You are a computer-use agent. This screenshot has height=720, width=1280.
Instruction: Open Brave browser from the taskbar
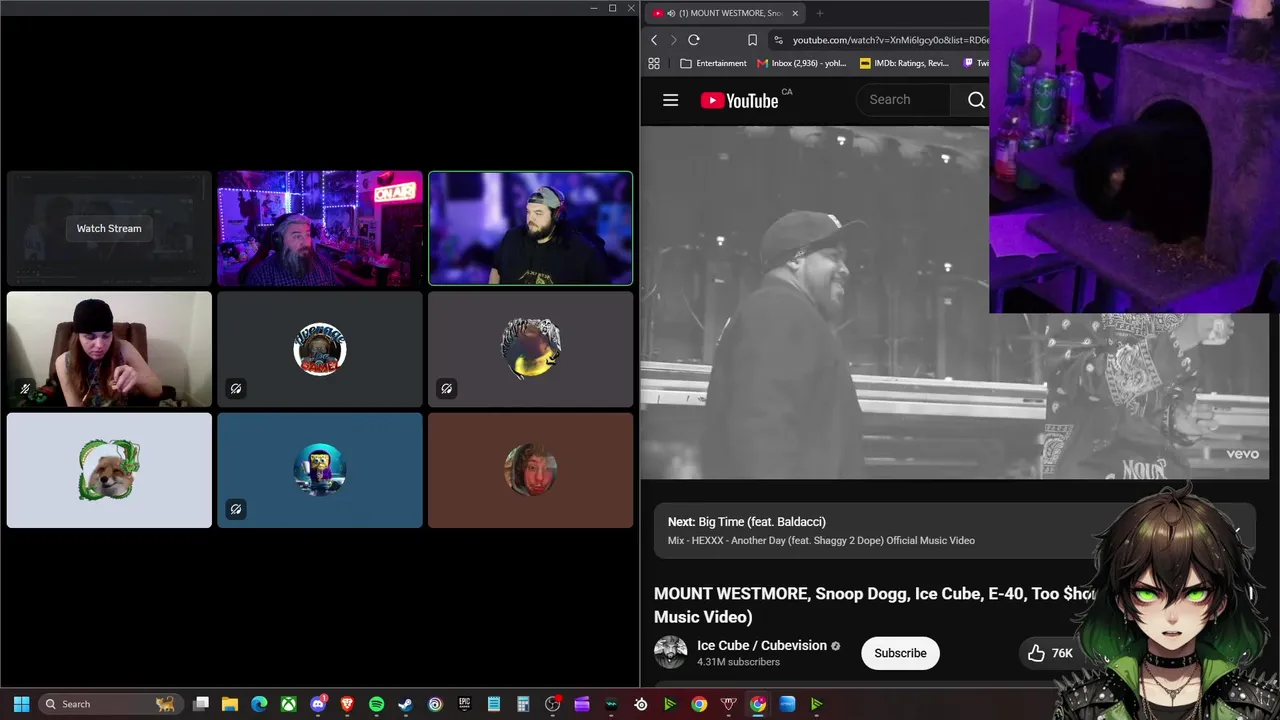[347, 704]
